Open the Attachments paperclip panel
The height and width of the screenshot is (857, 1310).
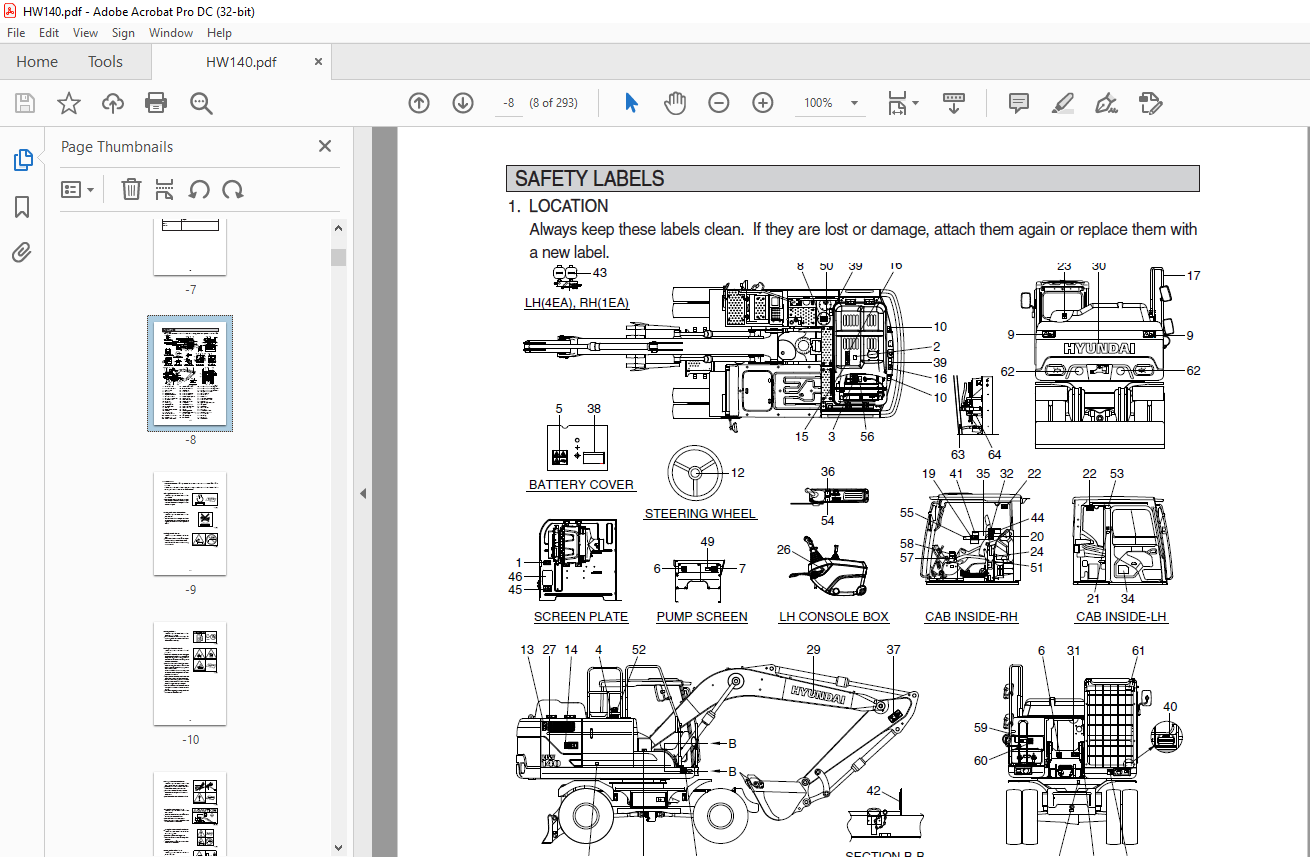(22, 252)
